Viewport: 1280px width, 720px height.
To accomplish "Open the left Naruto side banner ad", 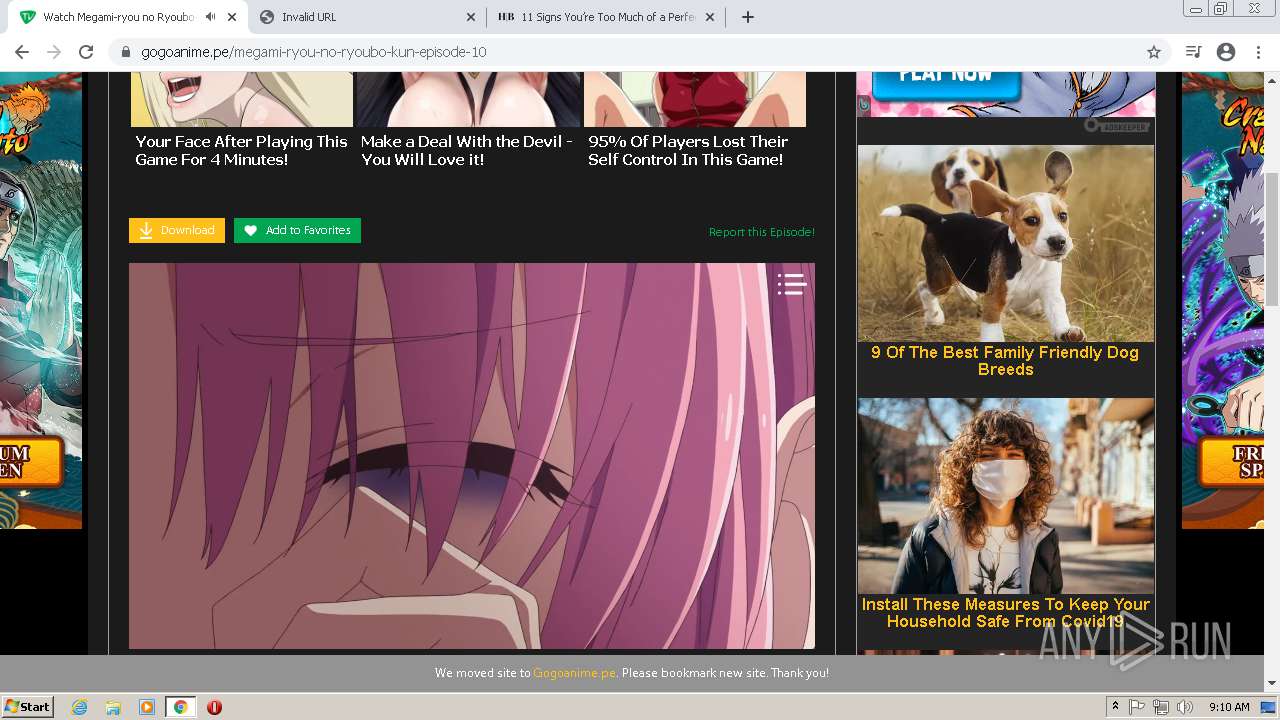I will pos(41,300).
